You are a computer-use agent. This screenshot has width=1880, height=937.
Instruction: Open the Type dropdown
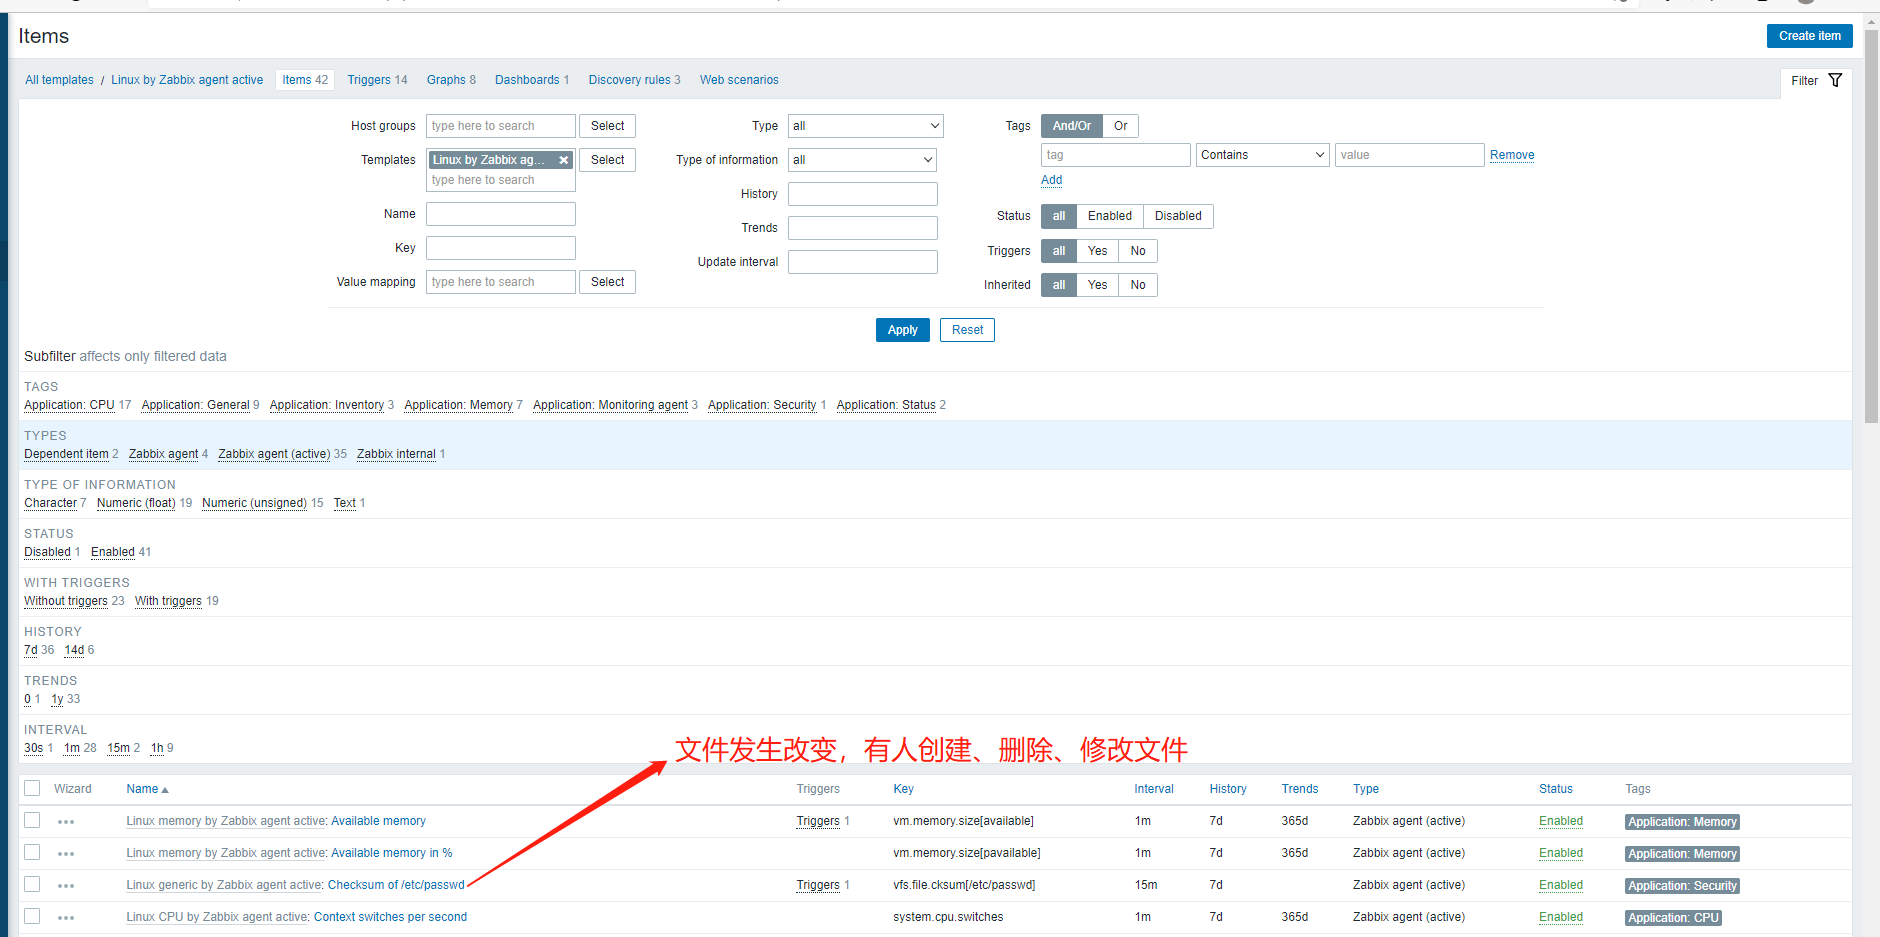click(x=865, y=126)
